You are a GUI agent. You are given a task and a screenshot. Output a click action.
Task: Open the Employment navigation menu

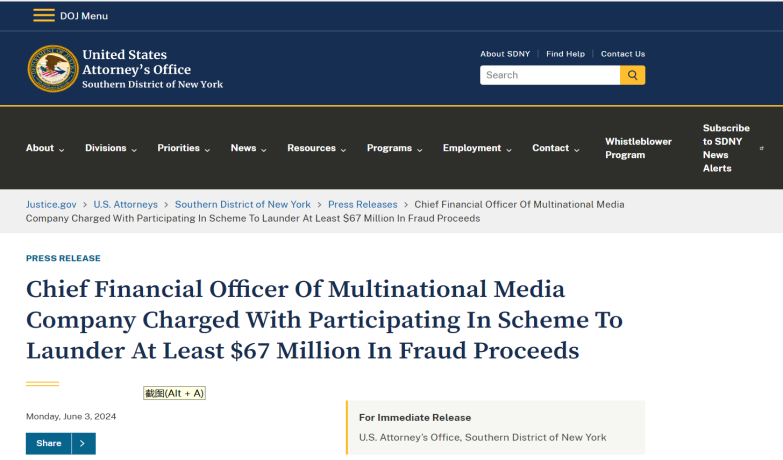coord(477,148)
